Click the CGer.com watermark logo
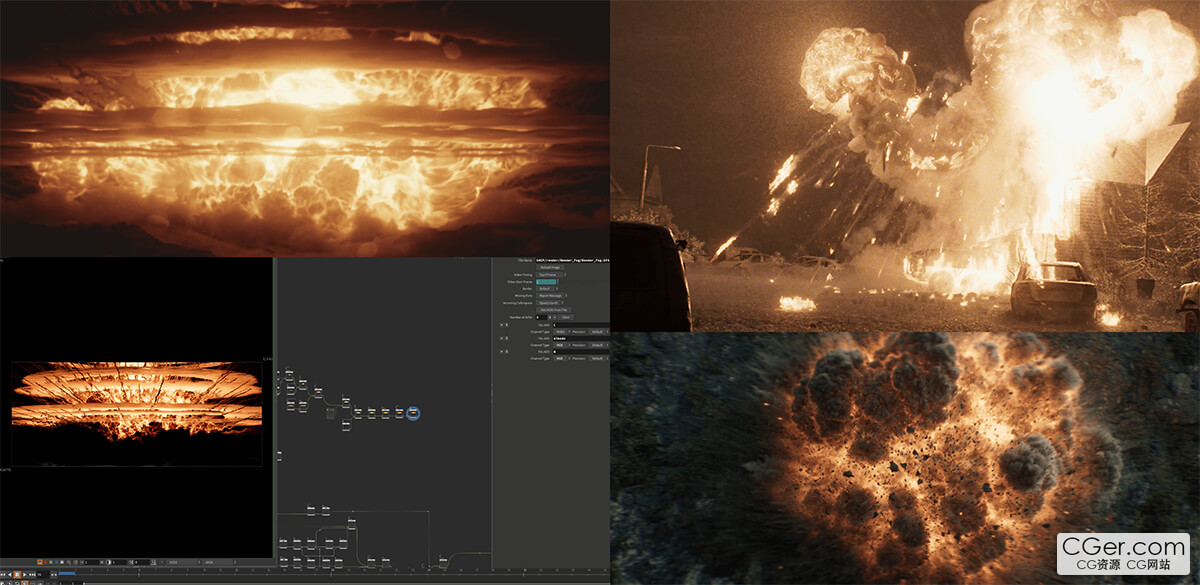1200x585 pixels. (1125, 553)
